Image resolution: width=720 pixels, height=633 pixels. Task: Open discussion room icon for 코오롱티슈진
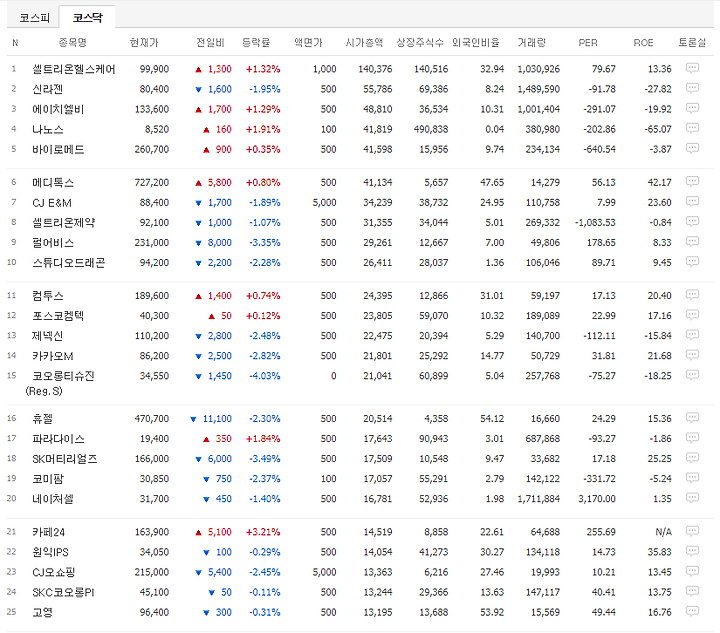click(x=692, y=375)
